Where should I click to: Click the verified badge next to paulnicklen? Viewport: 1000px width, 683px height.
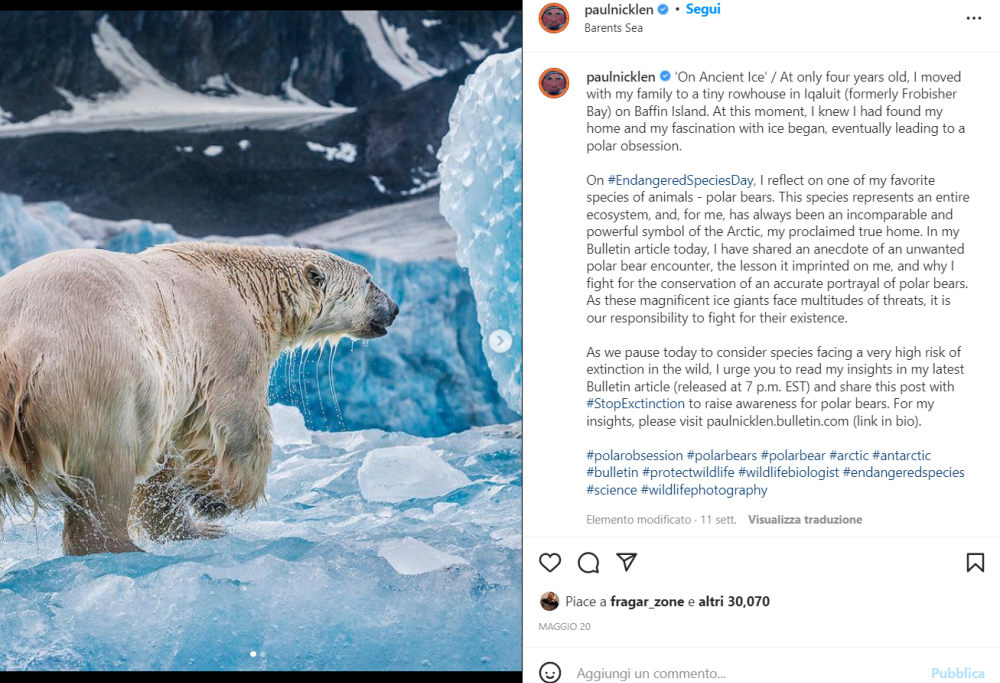pyautogui.click(x=662, y=8)
